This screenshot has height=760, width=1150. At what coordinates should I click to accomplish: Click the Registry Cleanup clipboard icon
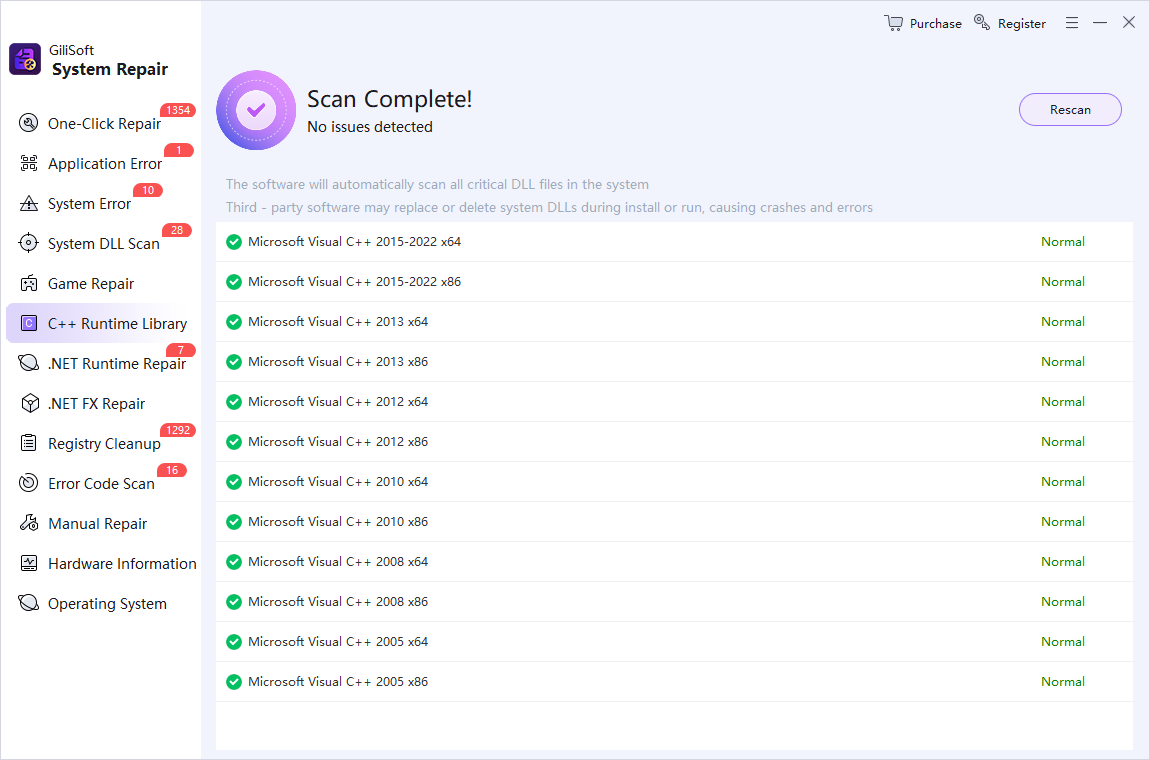(x=29, y=442)
